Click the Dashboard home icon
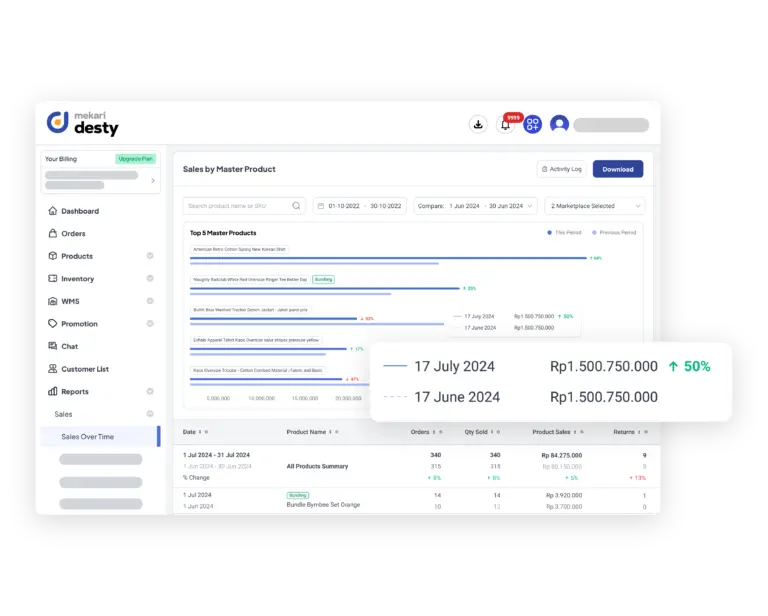Screen dimensions: 768x616 click(x=52, y=211)
